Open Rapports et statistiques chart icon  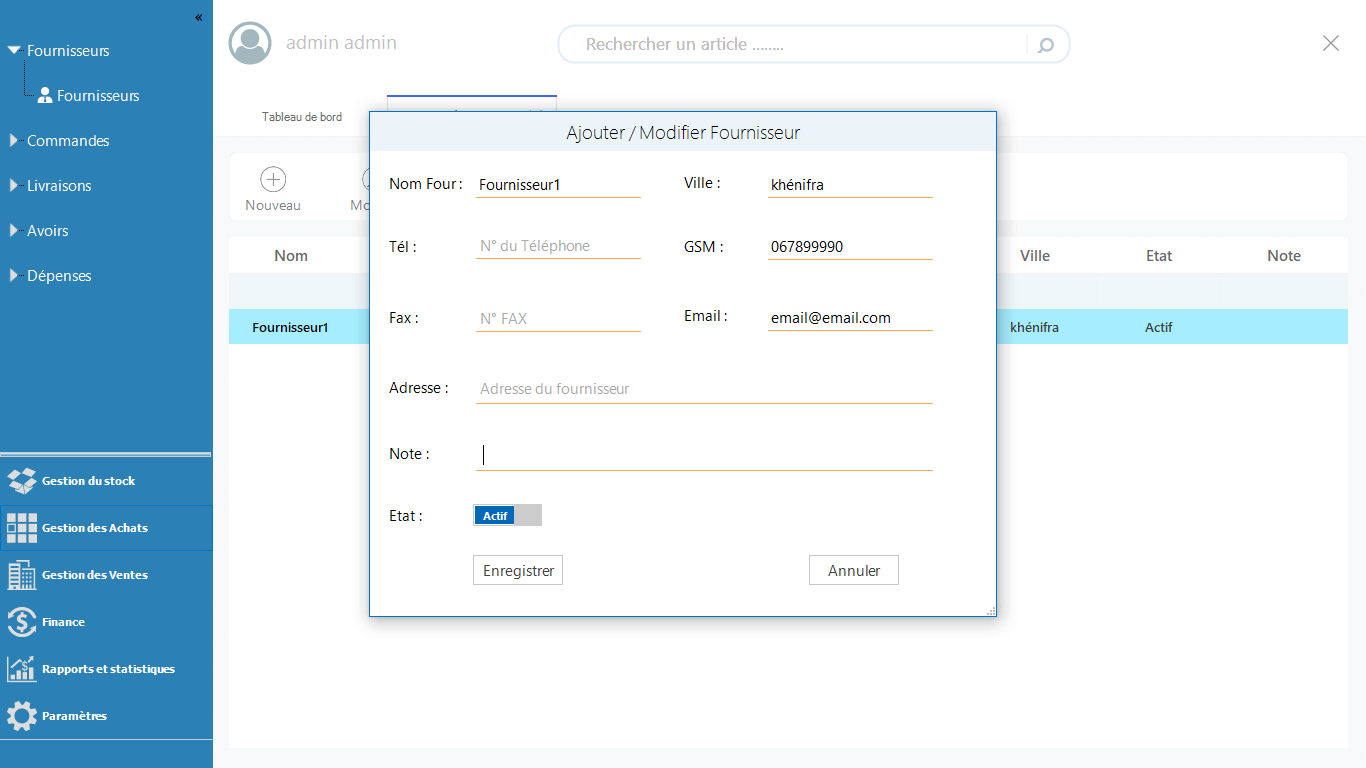tap(22, 669)
